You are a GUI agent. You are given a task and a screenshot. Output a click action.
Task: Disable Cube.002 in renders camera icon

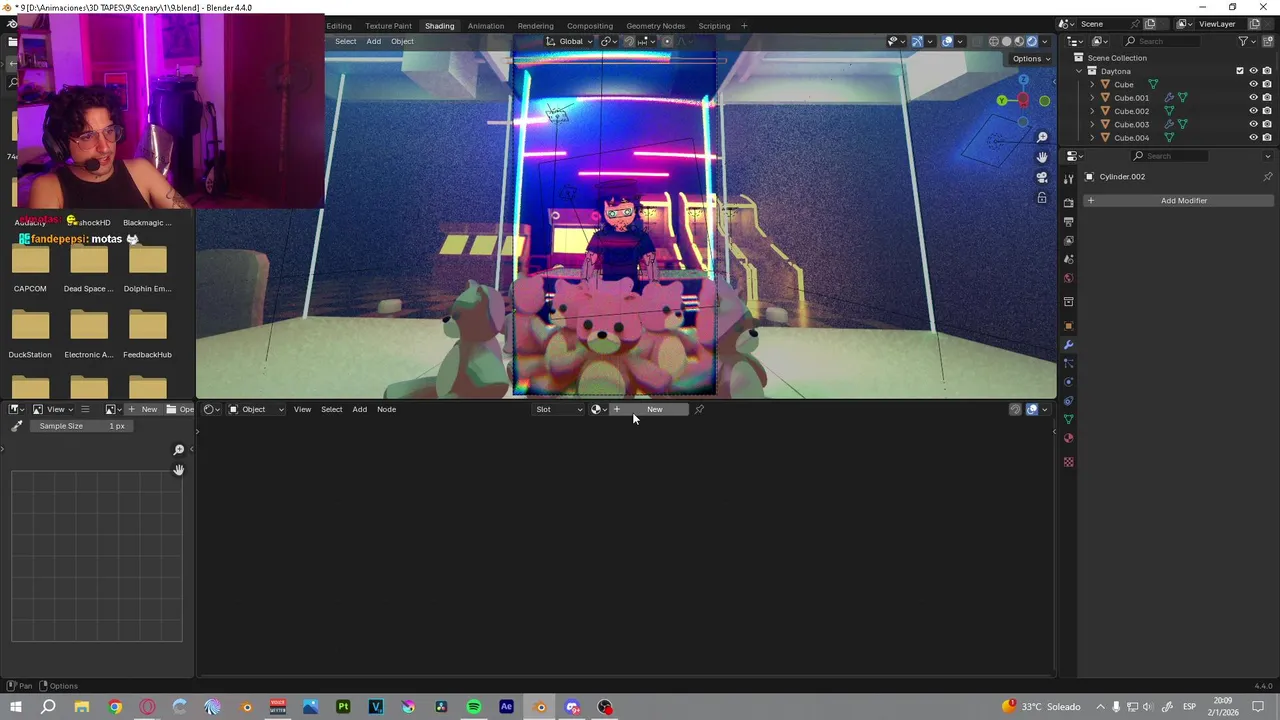1267,111
